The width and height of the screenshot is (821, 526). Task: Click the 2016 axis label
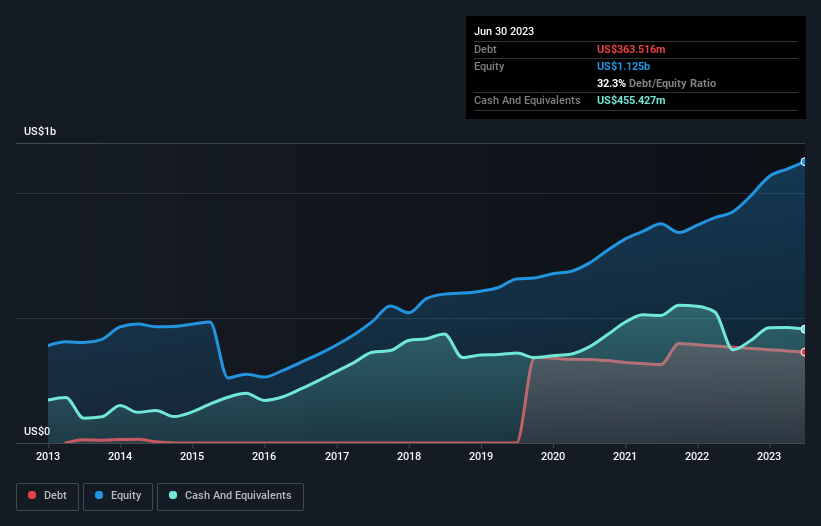coord(264,456)
